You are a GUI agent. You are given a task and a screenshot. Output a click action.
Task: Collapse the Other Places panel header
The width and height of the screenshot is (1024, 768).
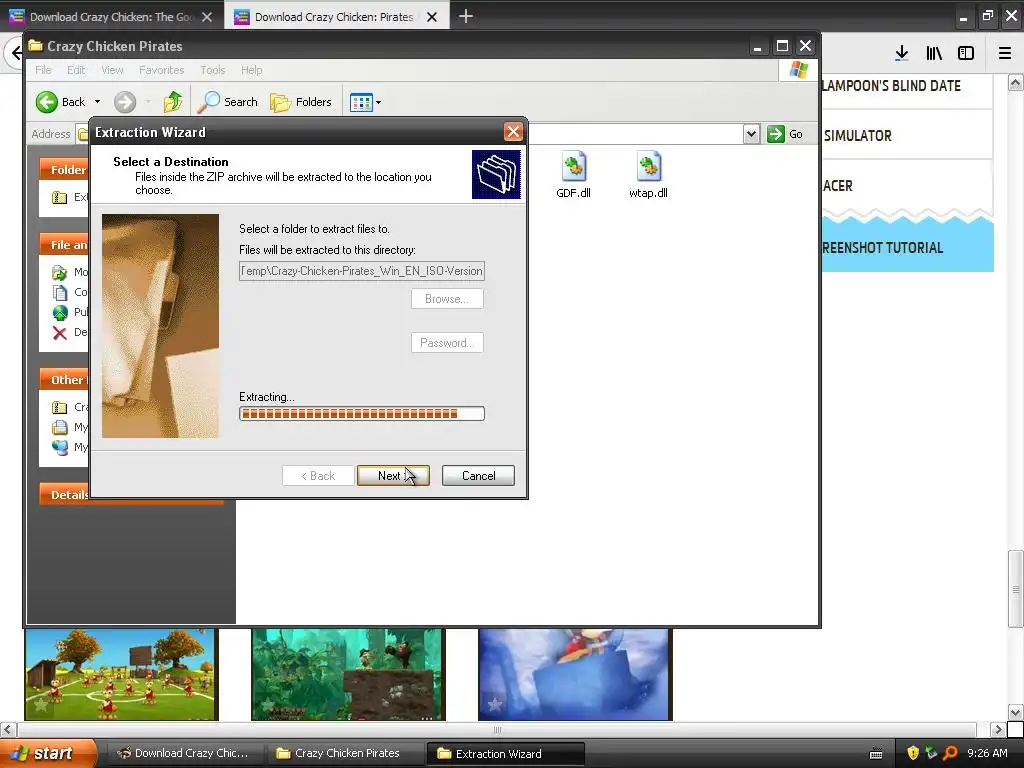[65, 379]
